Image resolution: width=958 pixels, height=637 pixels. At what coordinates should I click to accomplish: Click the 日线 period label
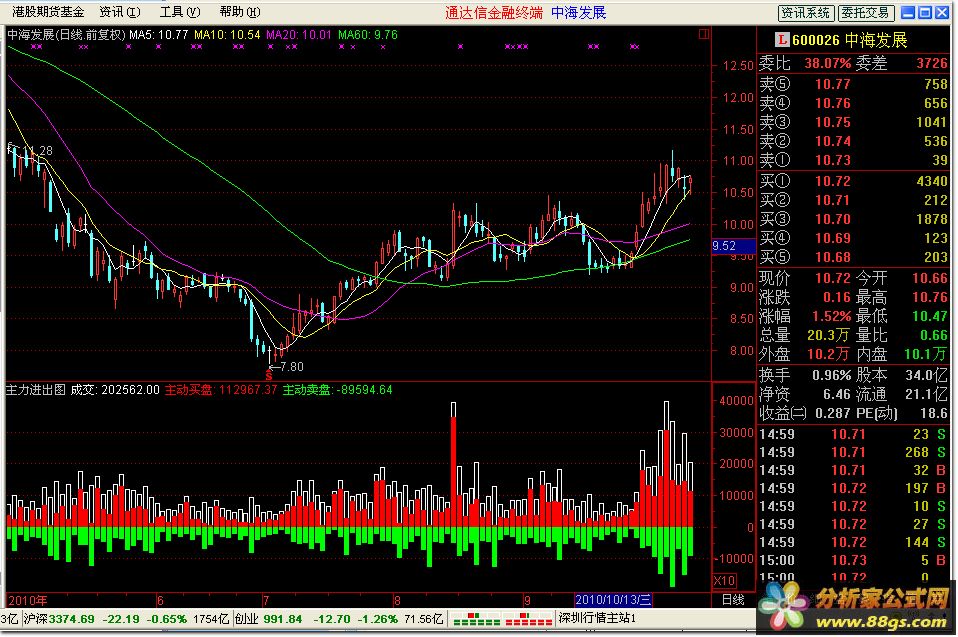pyautogui.click(x=733, y=600)
